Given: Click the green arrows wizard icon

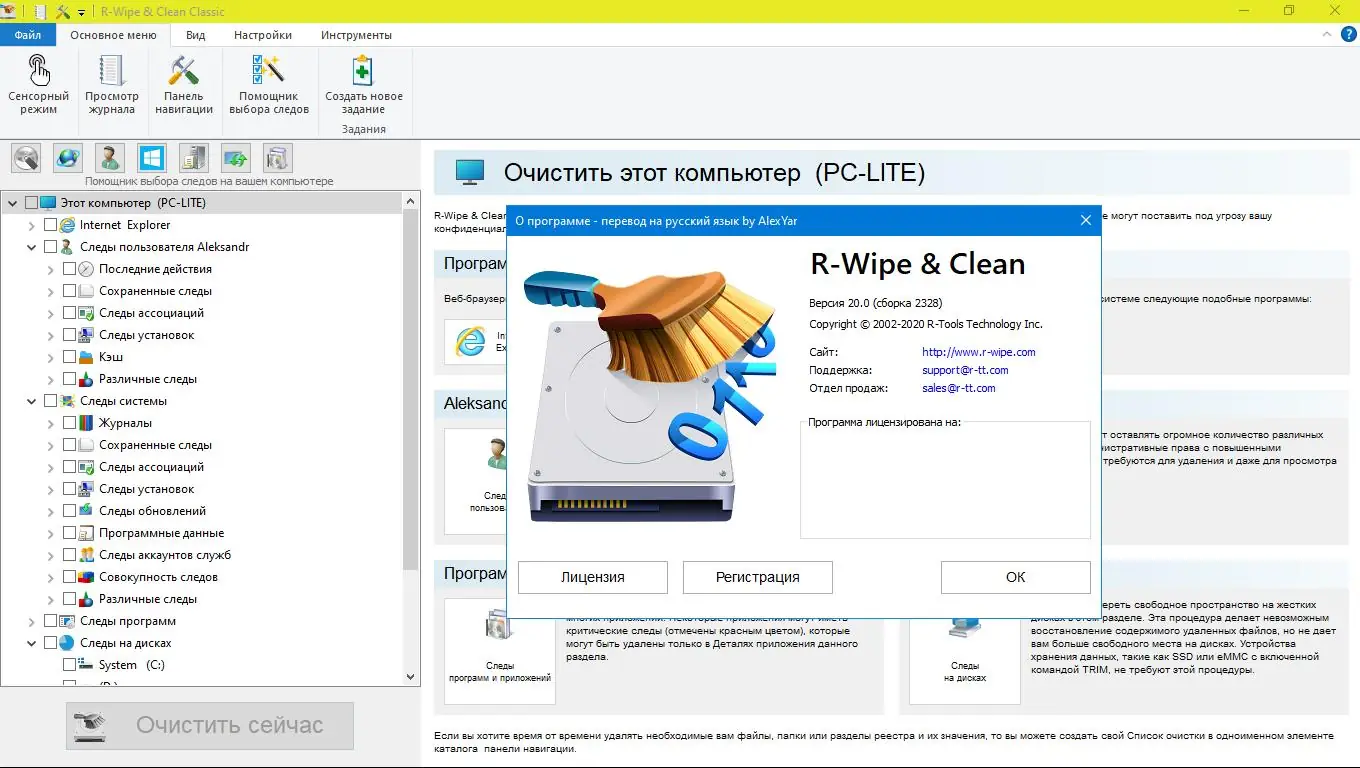Looking at the screenshot, I should (x=236, y=158).
